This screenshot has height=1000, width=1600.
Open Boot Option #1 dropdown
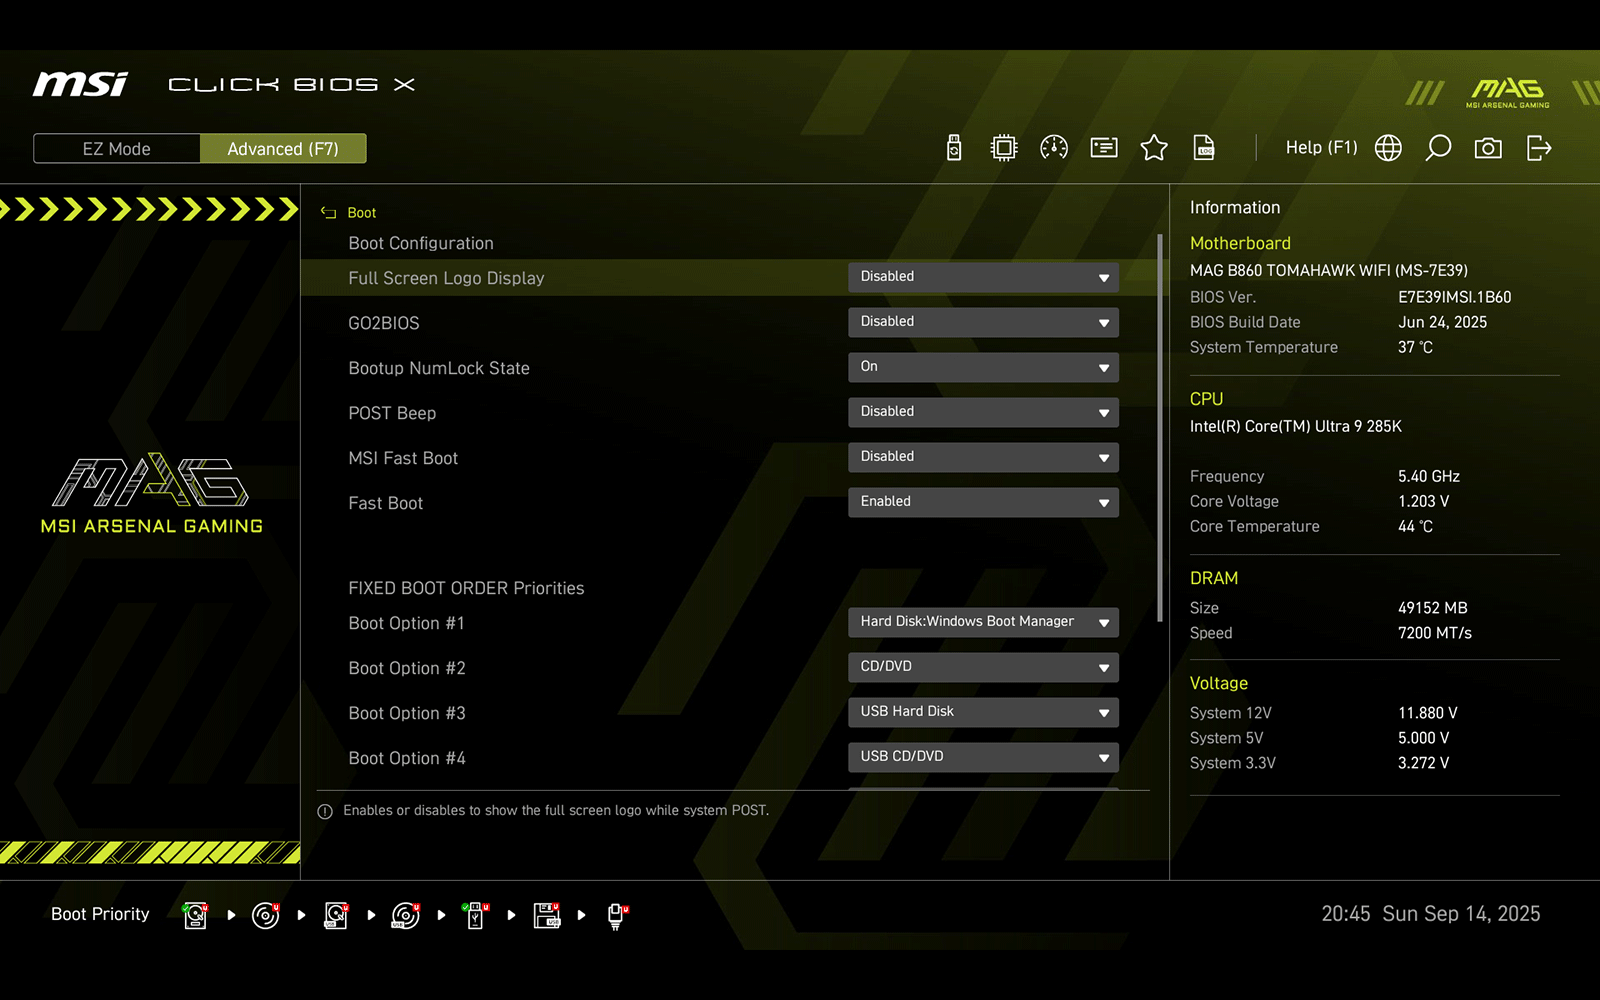tap(983, 622)
